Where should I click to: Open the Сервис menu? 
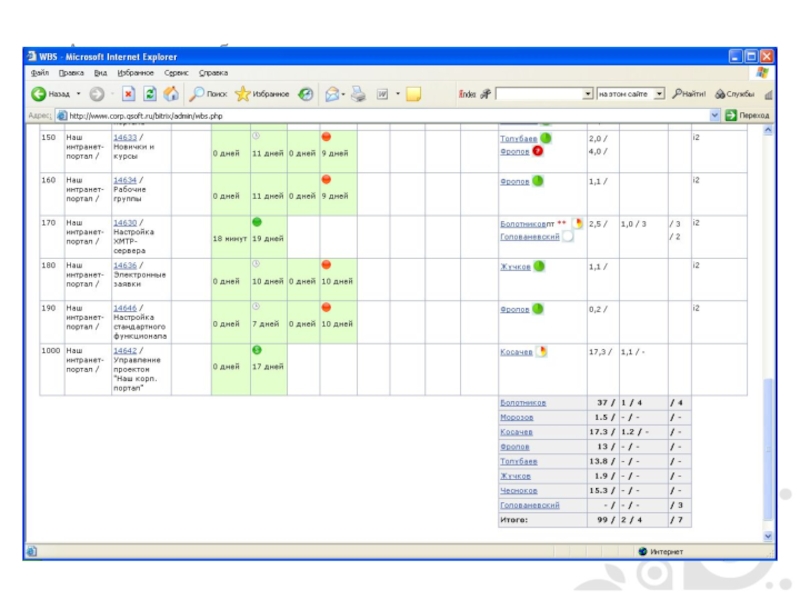[x=177, y=73]
